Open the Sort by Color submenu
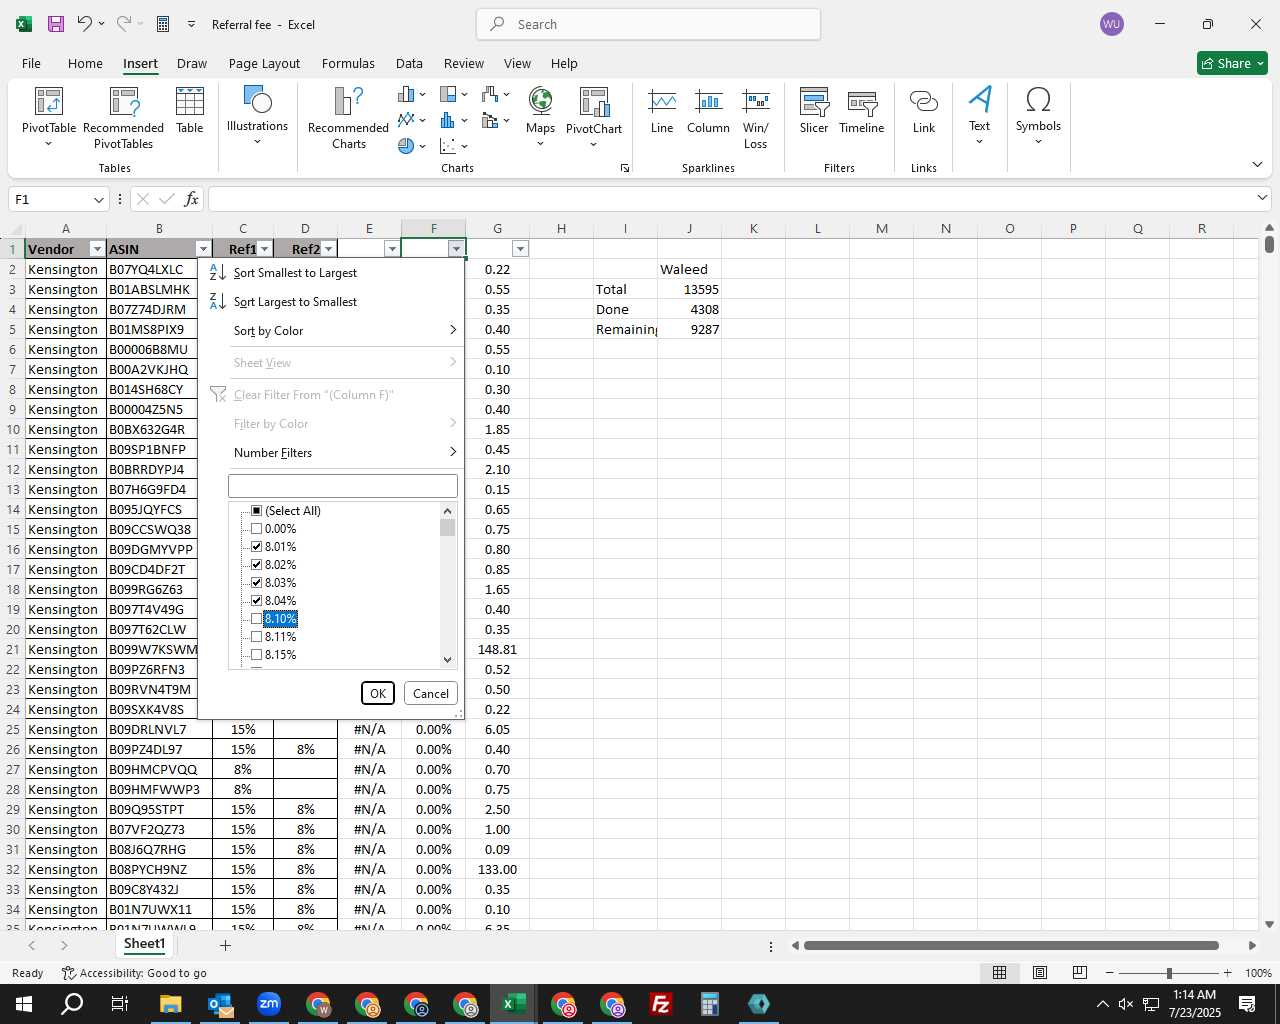The height and width of the screenshot is (1024, 1280). pyautogui.click(x=331, y=331)
